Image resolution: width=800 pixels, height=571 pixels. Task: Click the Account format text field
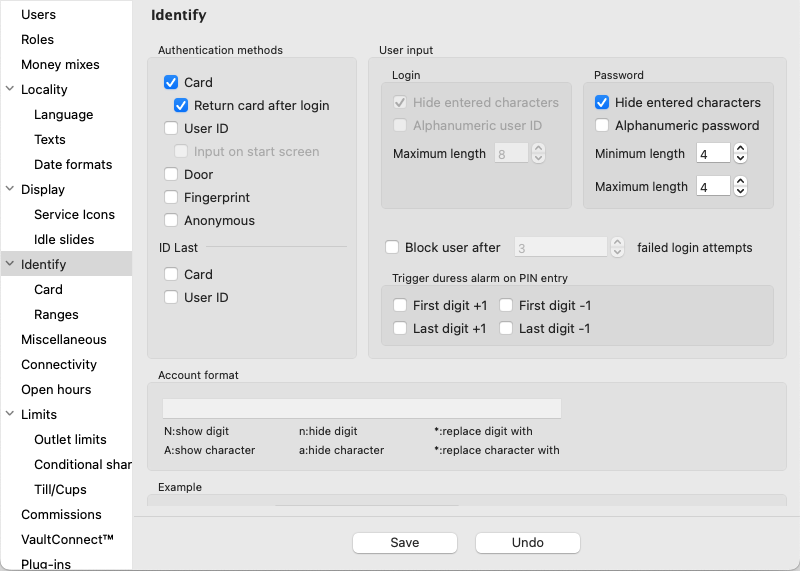click(361, 409)
